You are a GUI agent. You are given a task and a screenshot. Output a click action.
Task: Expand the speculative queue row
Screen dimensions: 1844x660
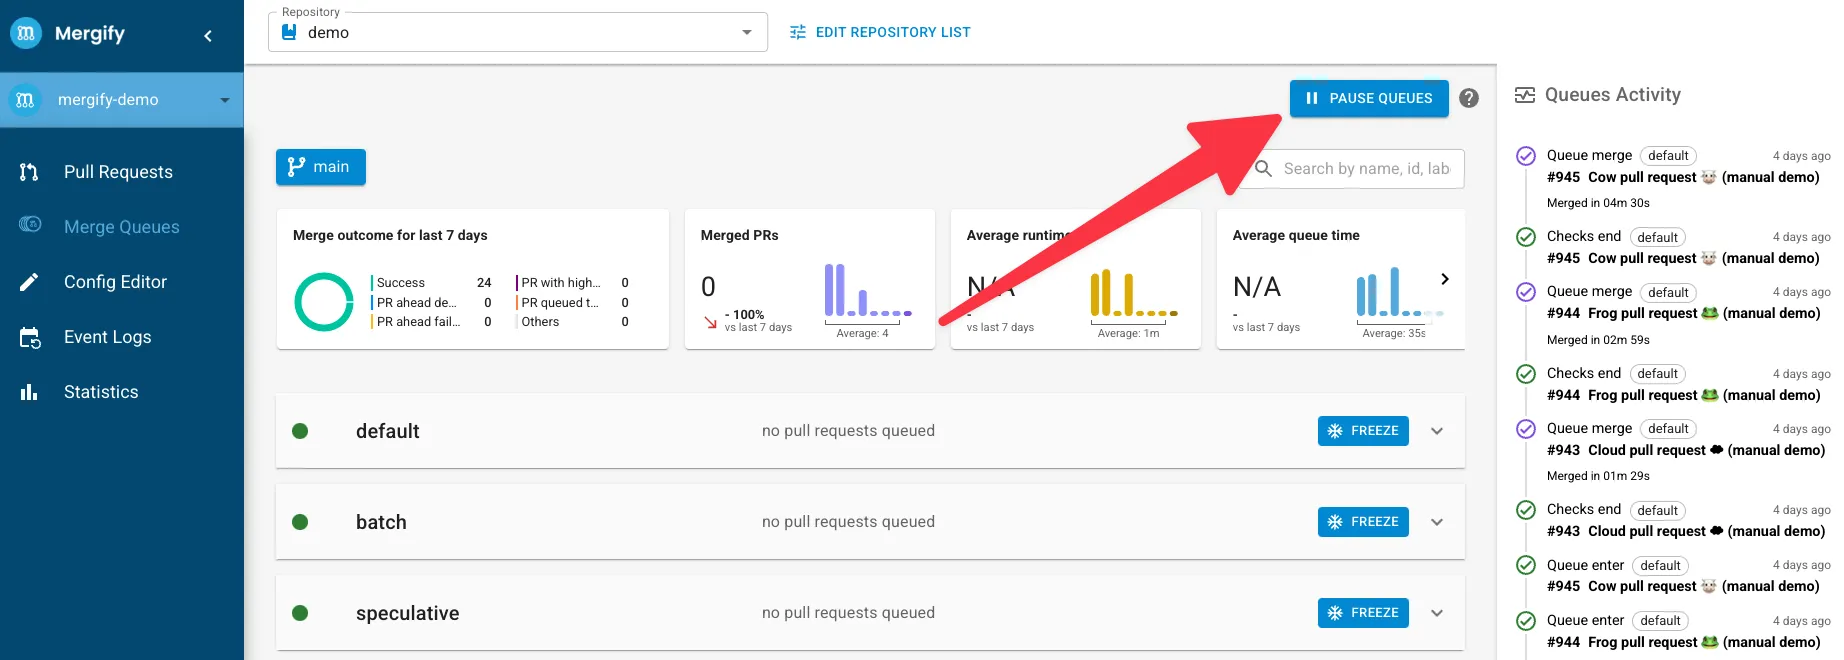point(1437,613)
